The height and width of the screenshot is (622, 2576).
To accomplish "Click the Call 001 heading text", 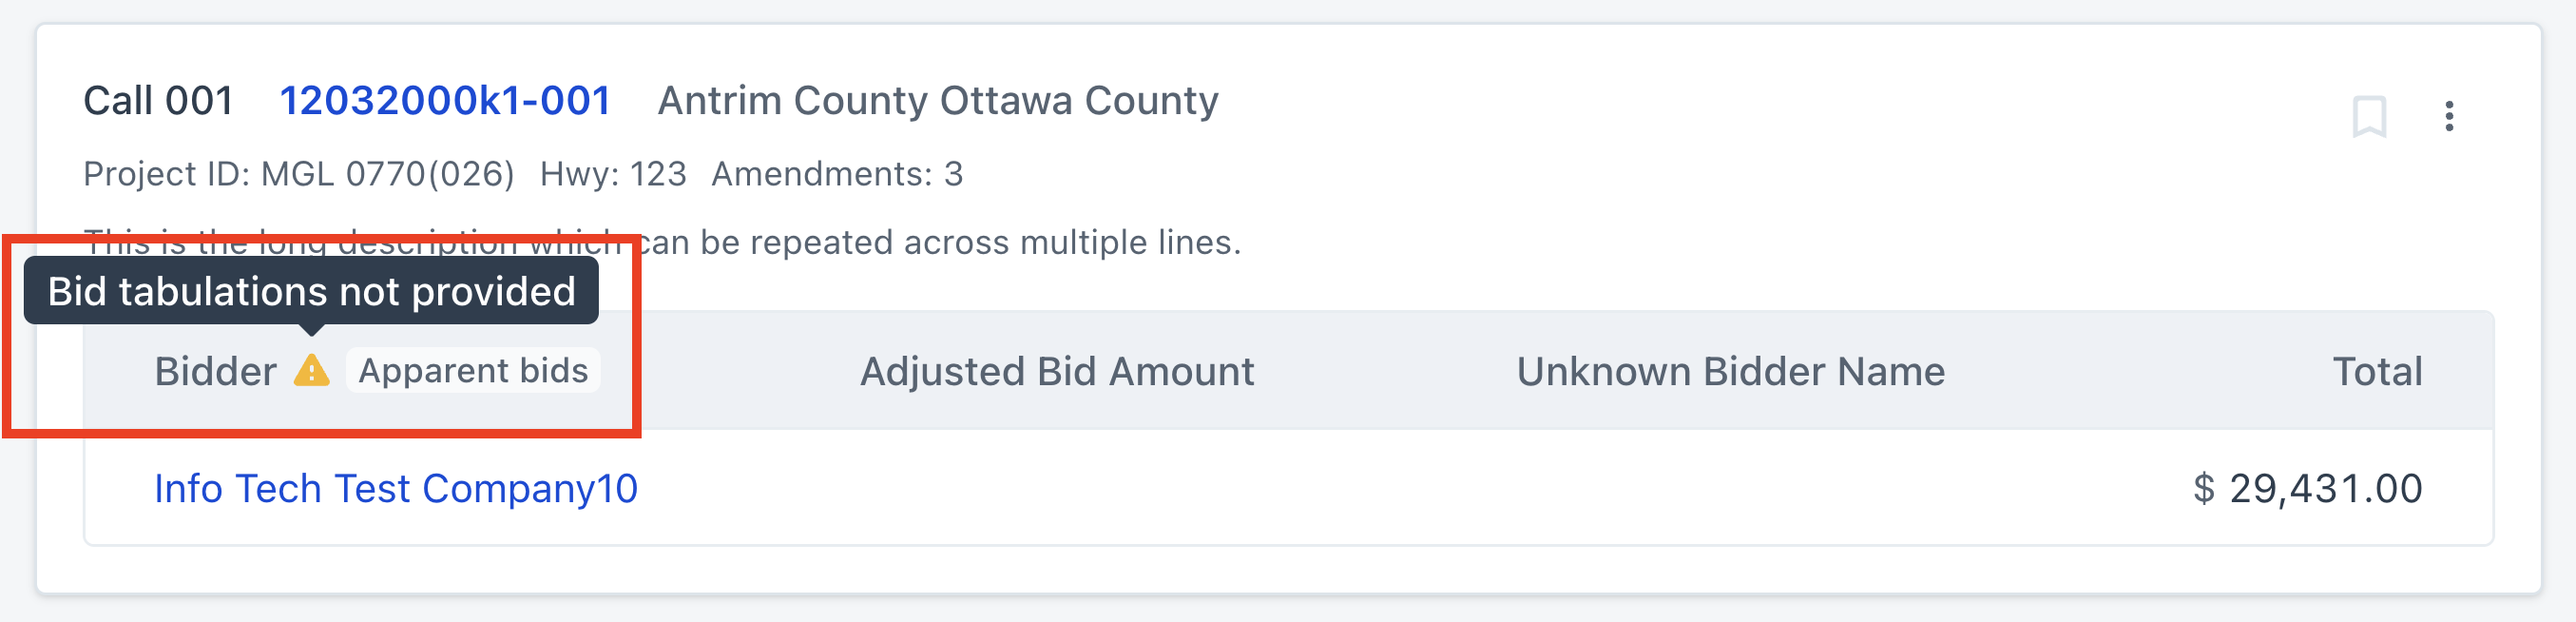I will point(158,101).
